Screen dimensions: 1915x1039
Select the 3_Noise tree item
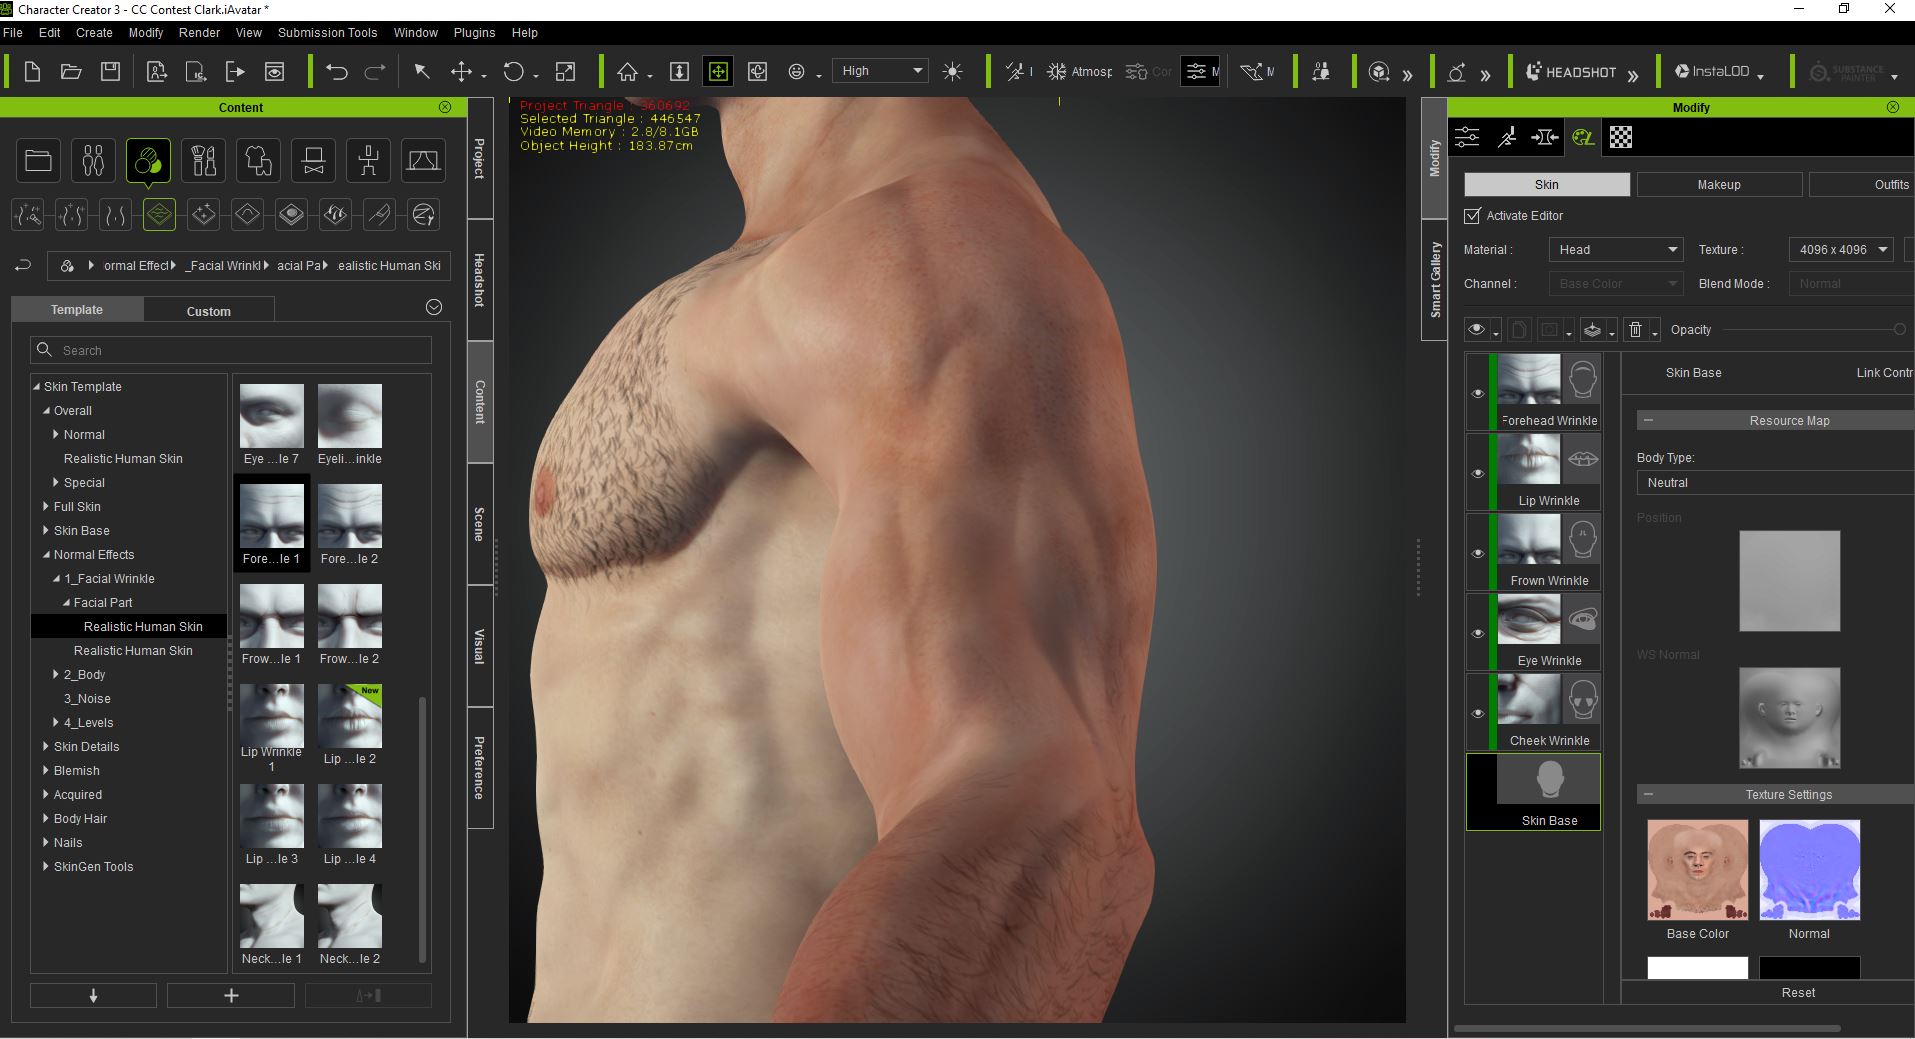click(87, 698)
